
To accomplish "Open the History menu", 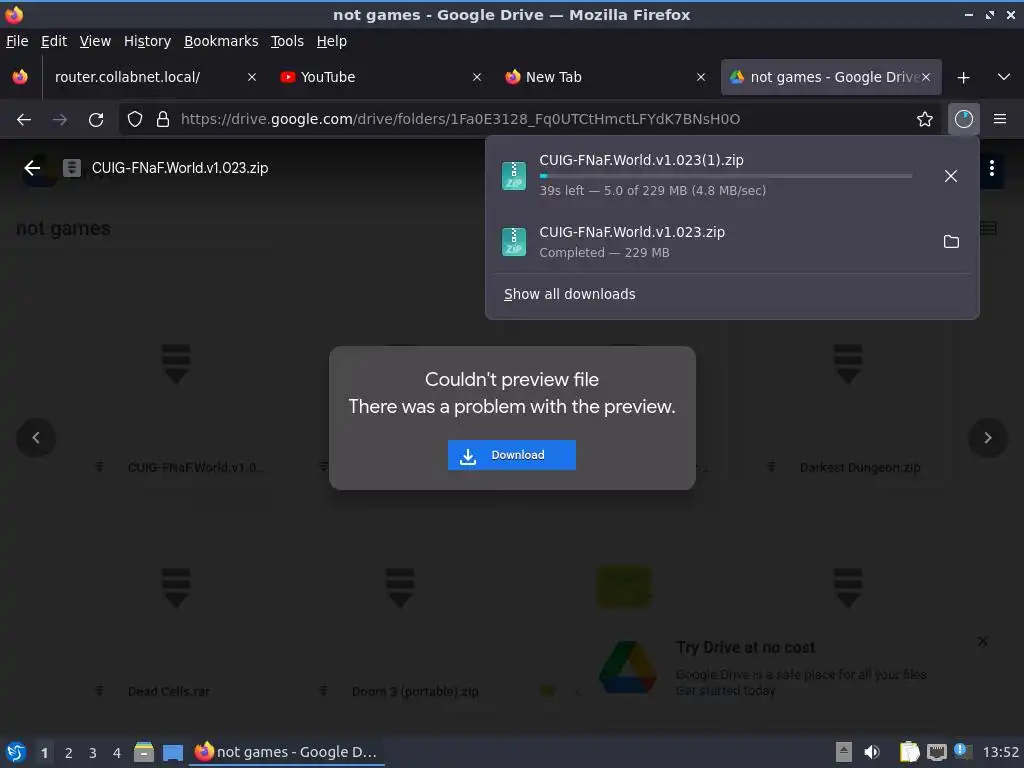I will (x=148, y=41).
